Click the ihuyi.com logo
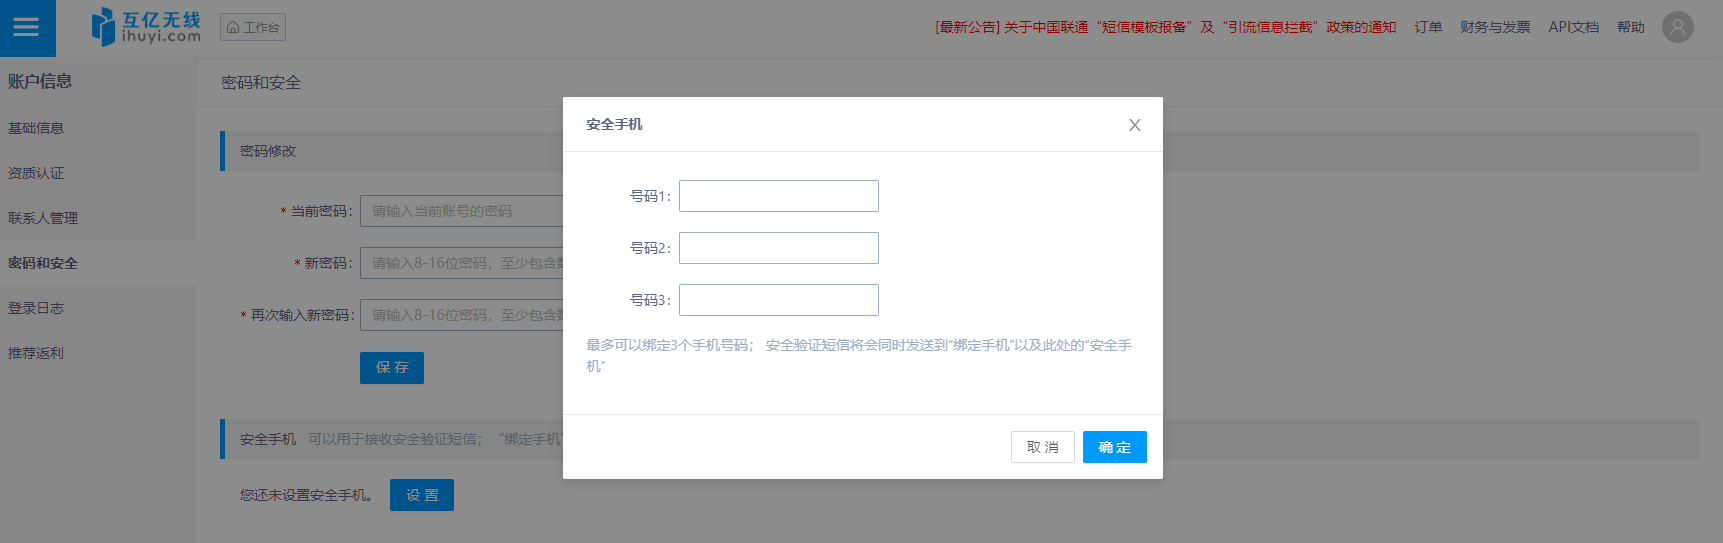Image resolution: width=1723 pixels, height=543 pixels. point(146,28)
